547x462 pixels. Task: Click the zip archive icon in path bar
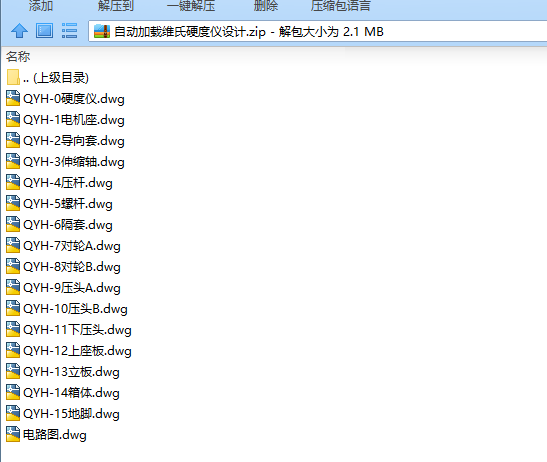pyautogui.click(x=102, y=32)
